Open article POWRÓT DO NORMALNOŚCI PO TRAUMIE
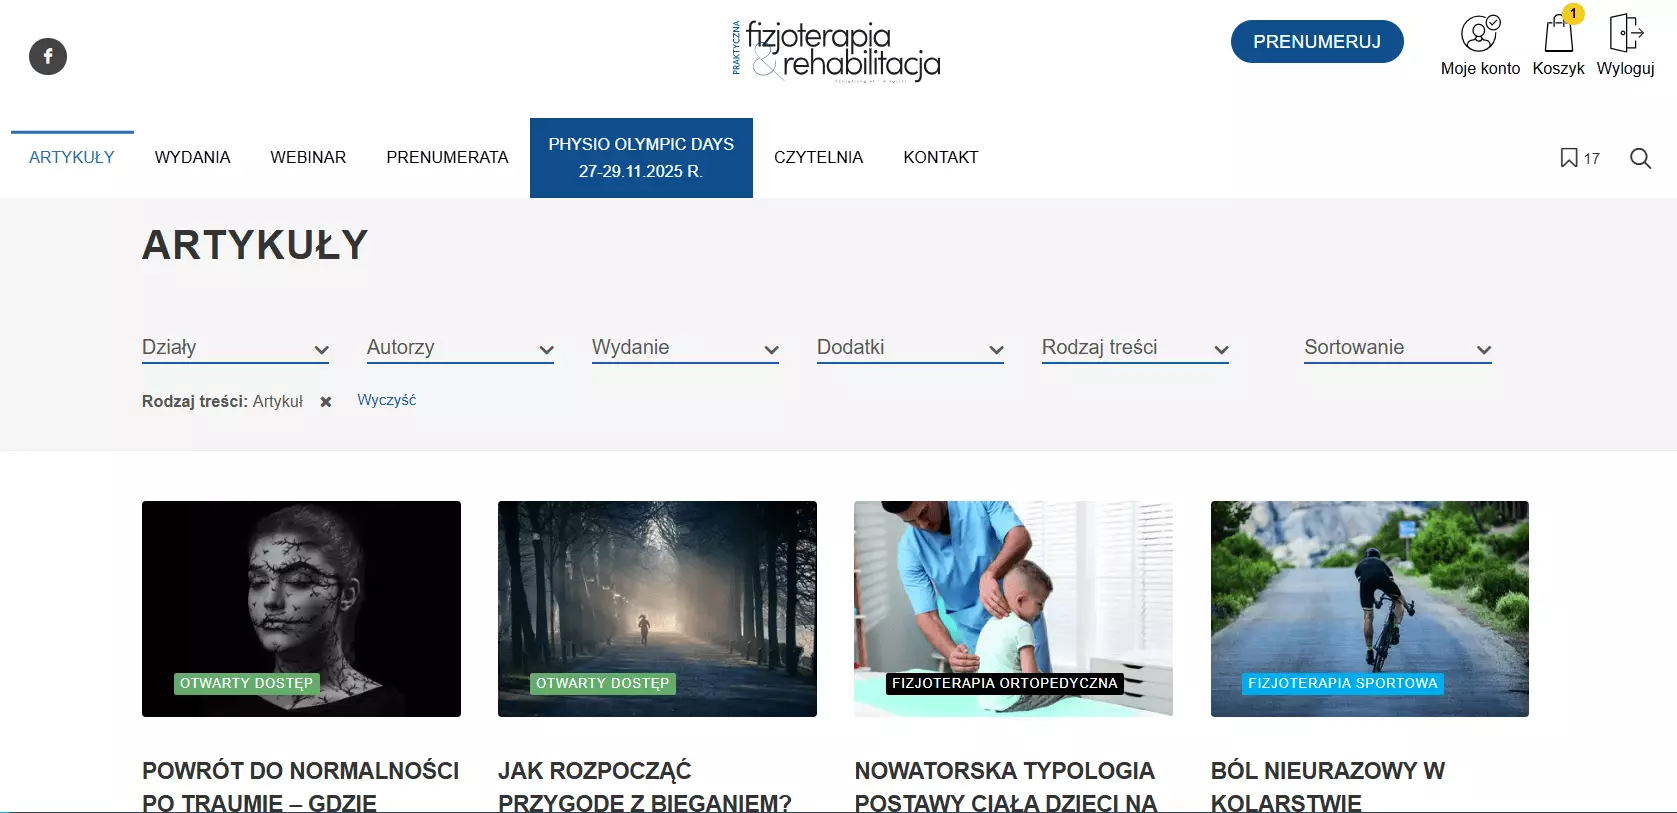This screenshot has width=1677, height=813. (x=300, y=786)
